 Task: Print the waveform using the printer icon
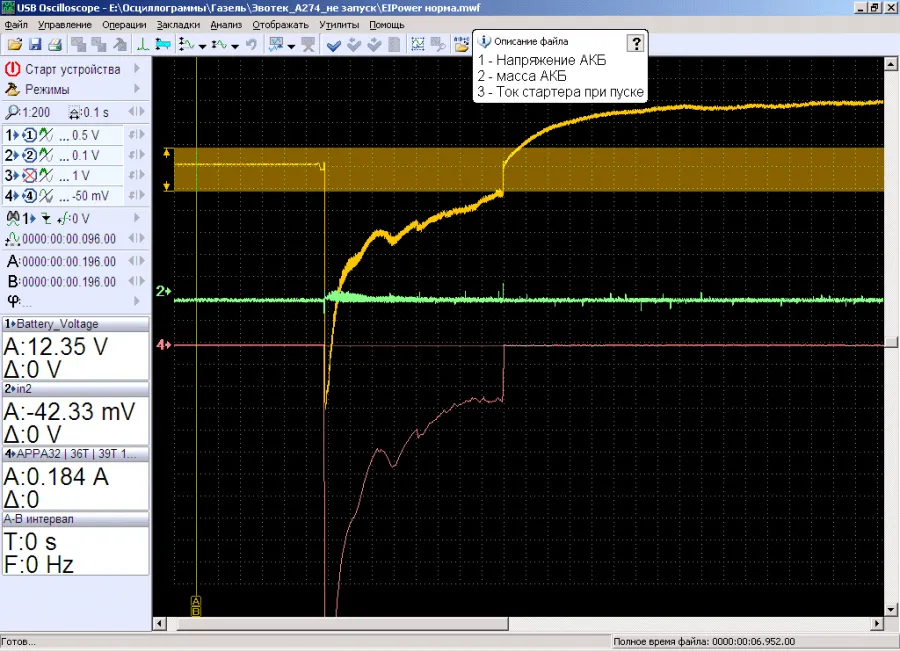55,44
